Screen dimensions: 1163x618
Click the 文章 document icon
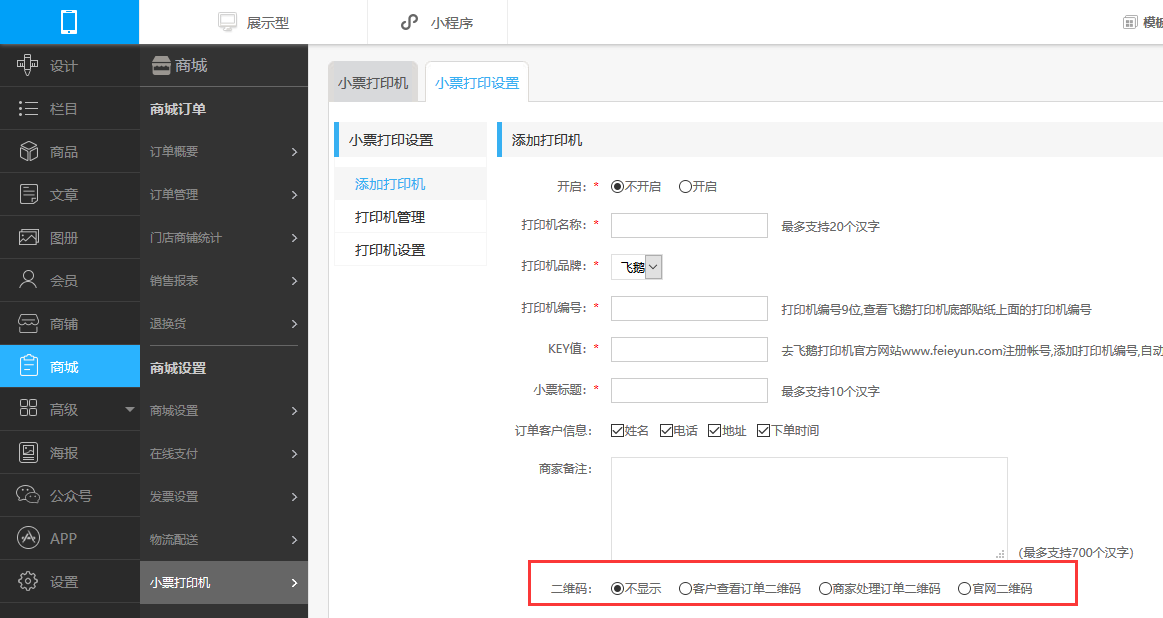pyautogui.click(x=28, y=194)
